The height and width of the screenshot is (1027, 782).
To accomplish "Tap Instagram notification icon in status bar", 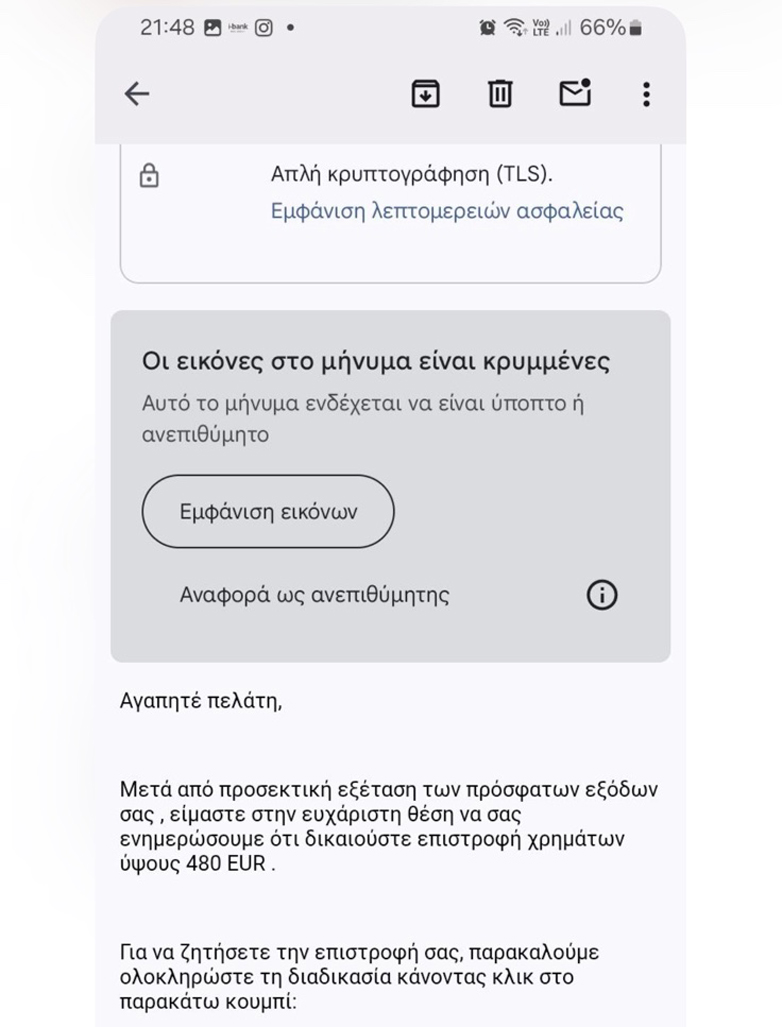I will (264, 28).
